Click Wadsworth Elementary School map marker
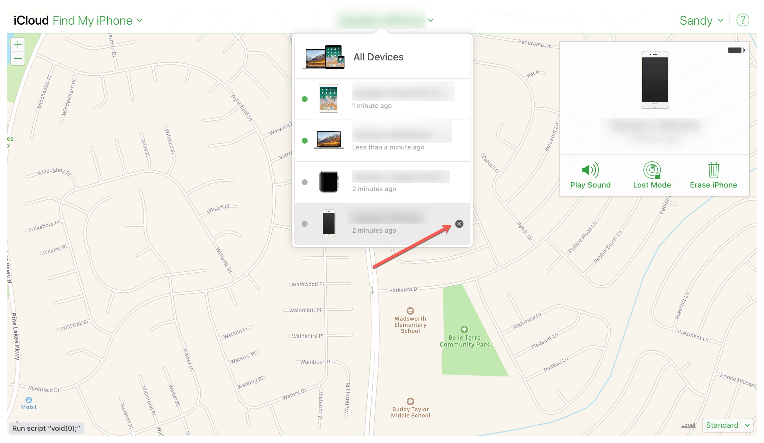The image size is (764, 443). click(x=410, y=311)
